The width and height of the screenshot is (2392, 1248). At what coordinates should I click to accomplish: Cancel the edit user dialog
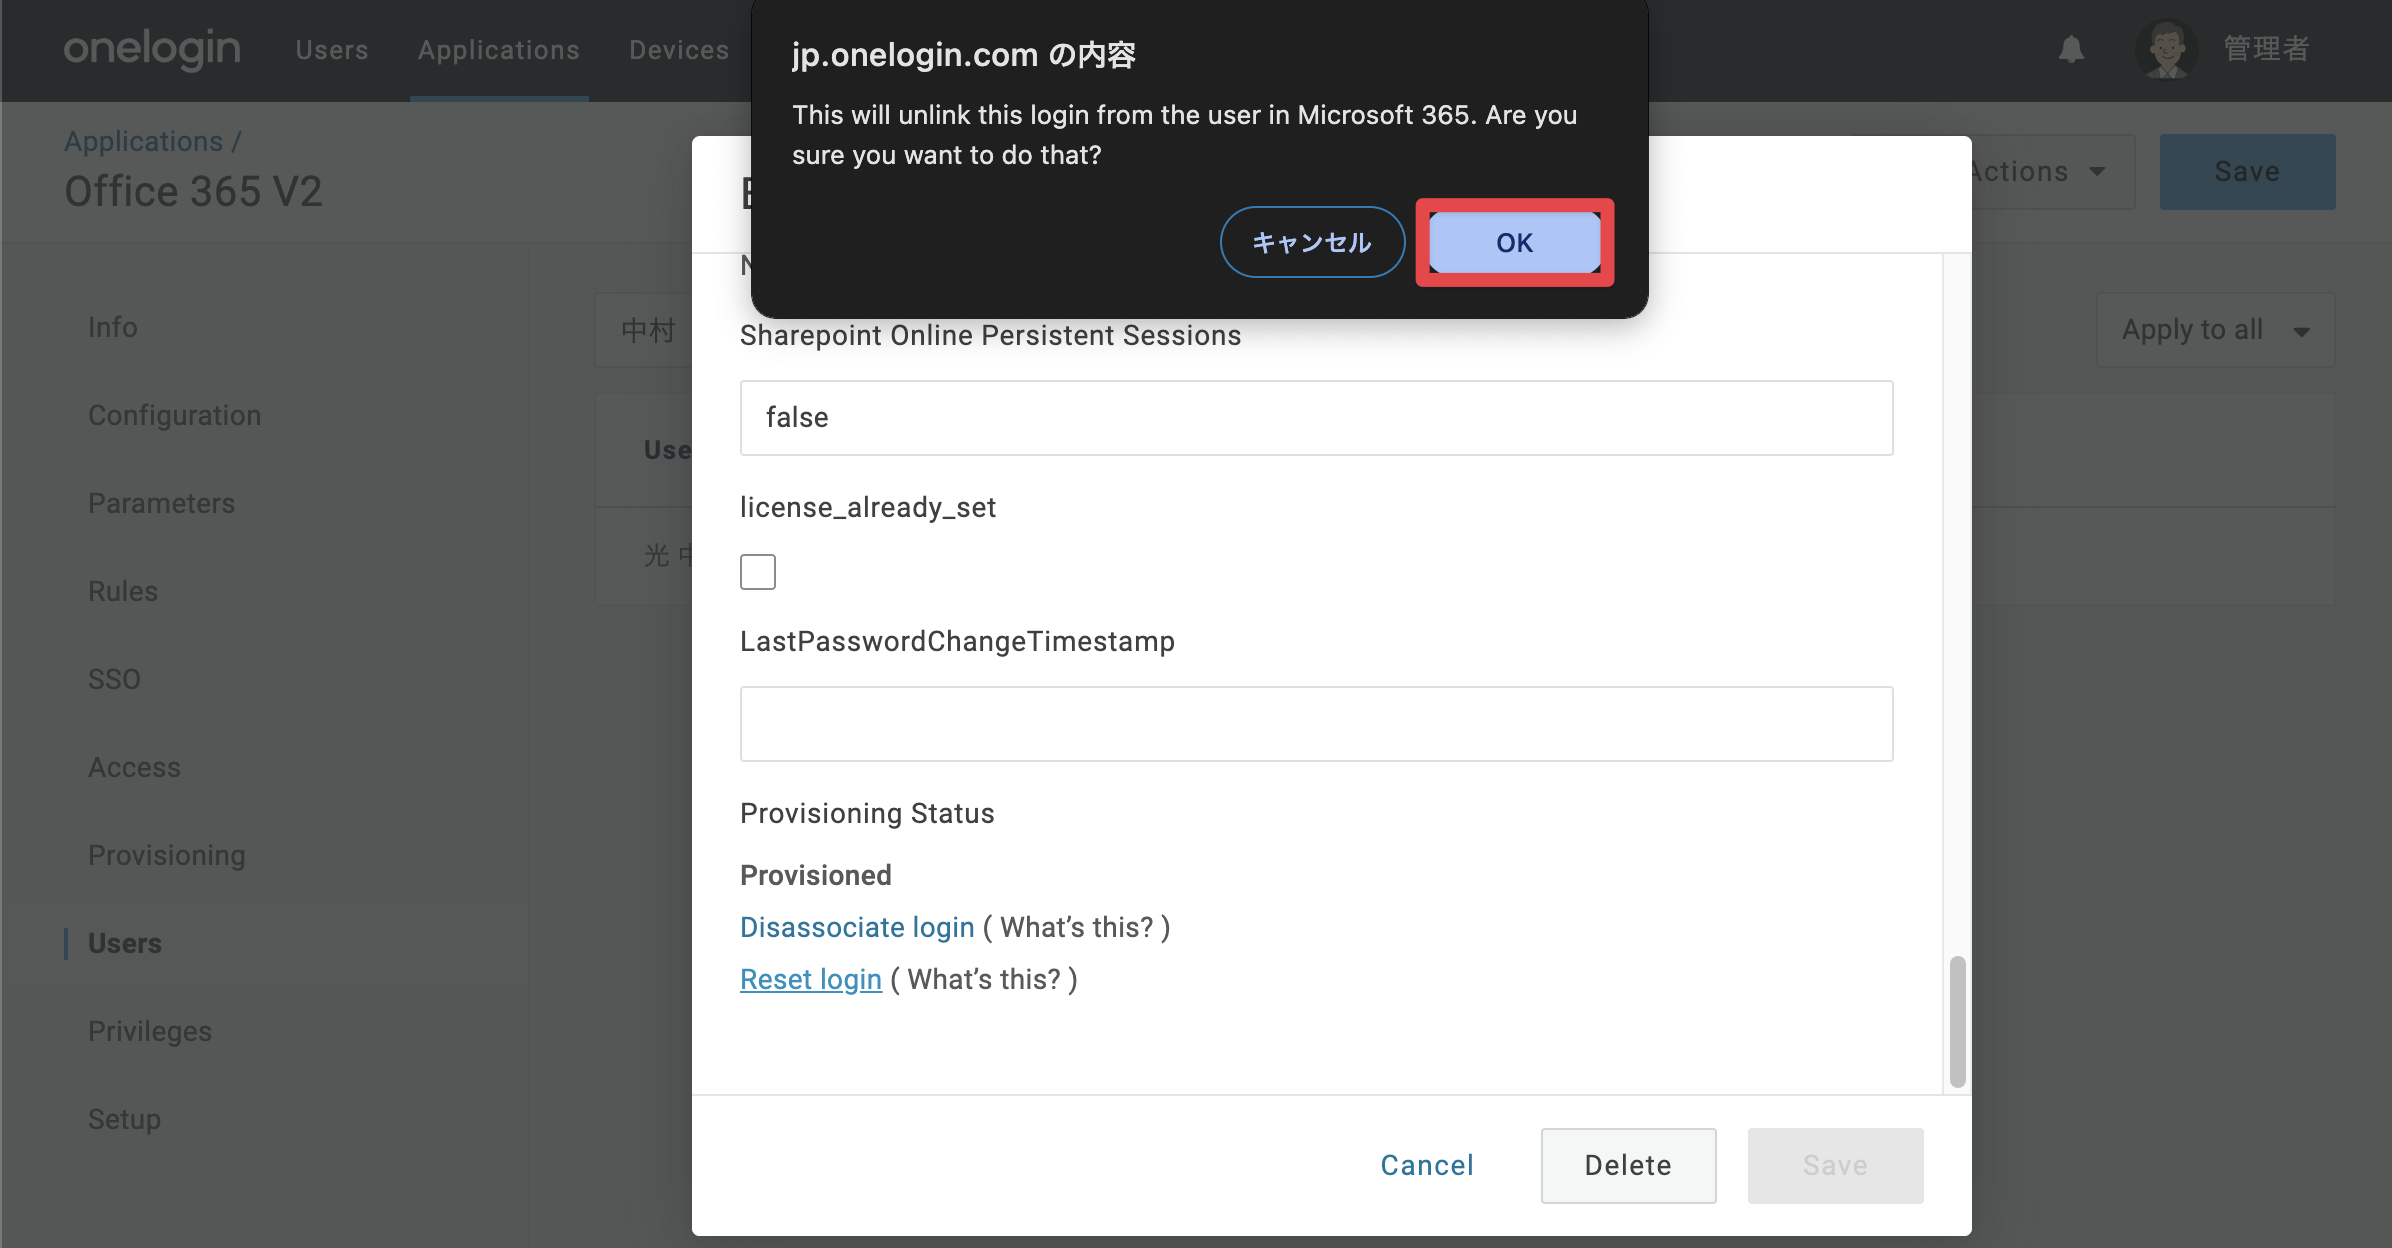pyautogui.click(x=1427, y=1166)
